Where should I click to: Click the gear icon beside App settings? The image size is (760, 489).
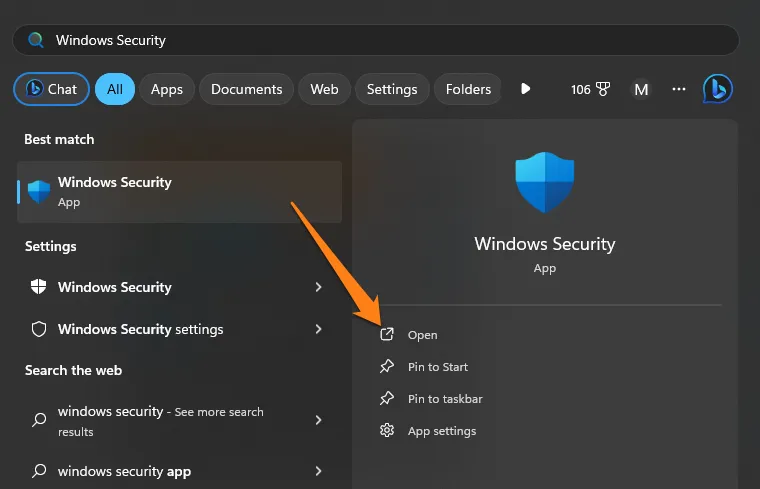[x=387, y=430]
